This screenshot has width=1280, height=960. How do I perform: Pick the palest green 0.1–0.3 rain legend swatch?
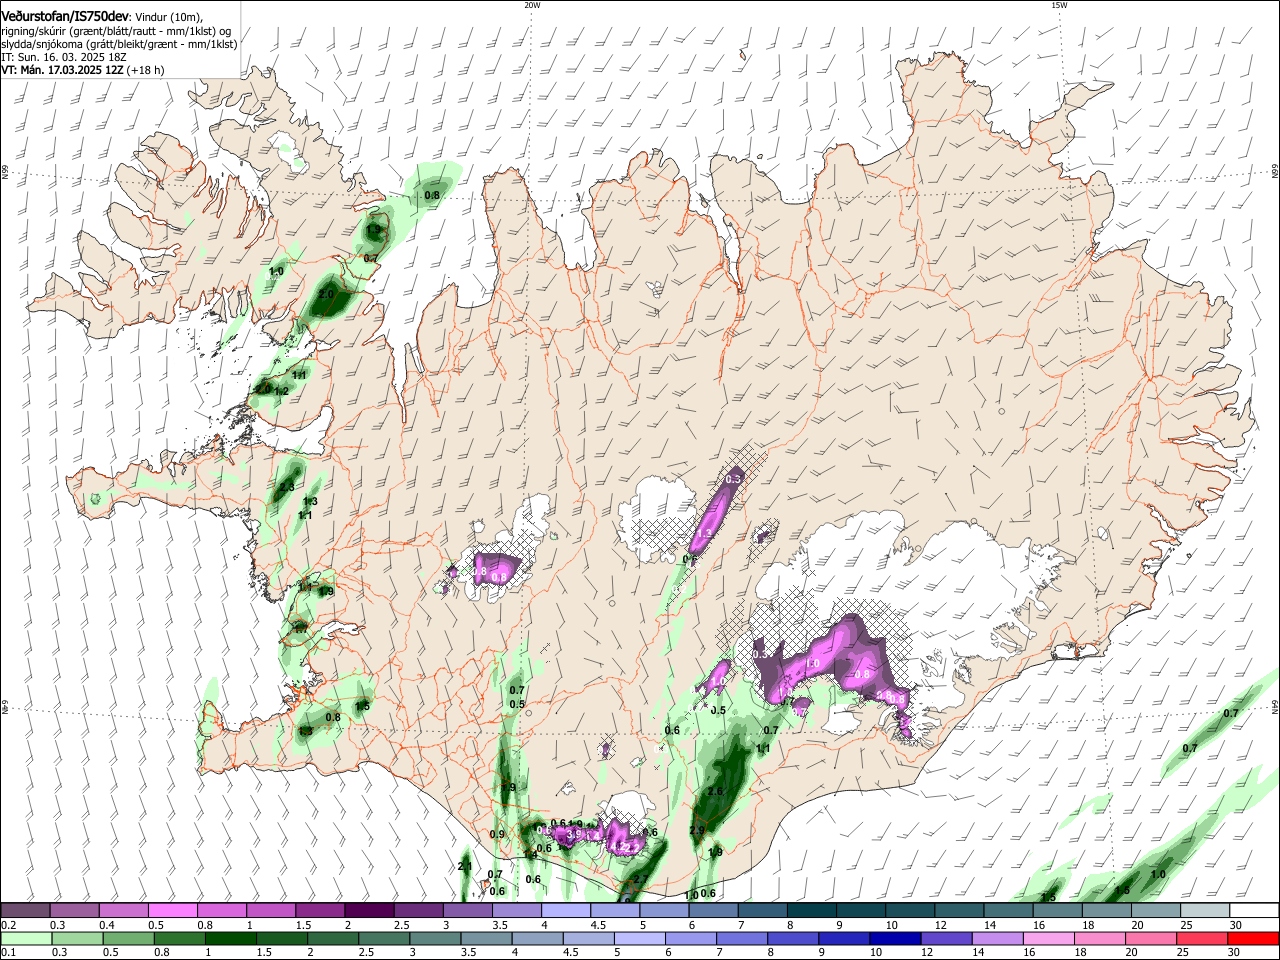[x=26, y=939]
